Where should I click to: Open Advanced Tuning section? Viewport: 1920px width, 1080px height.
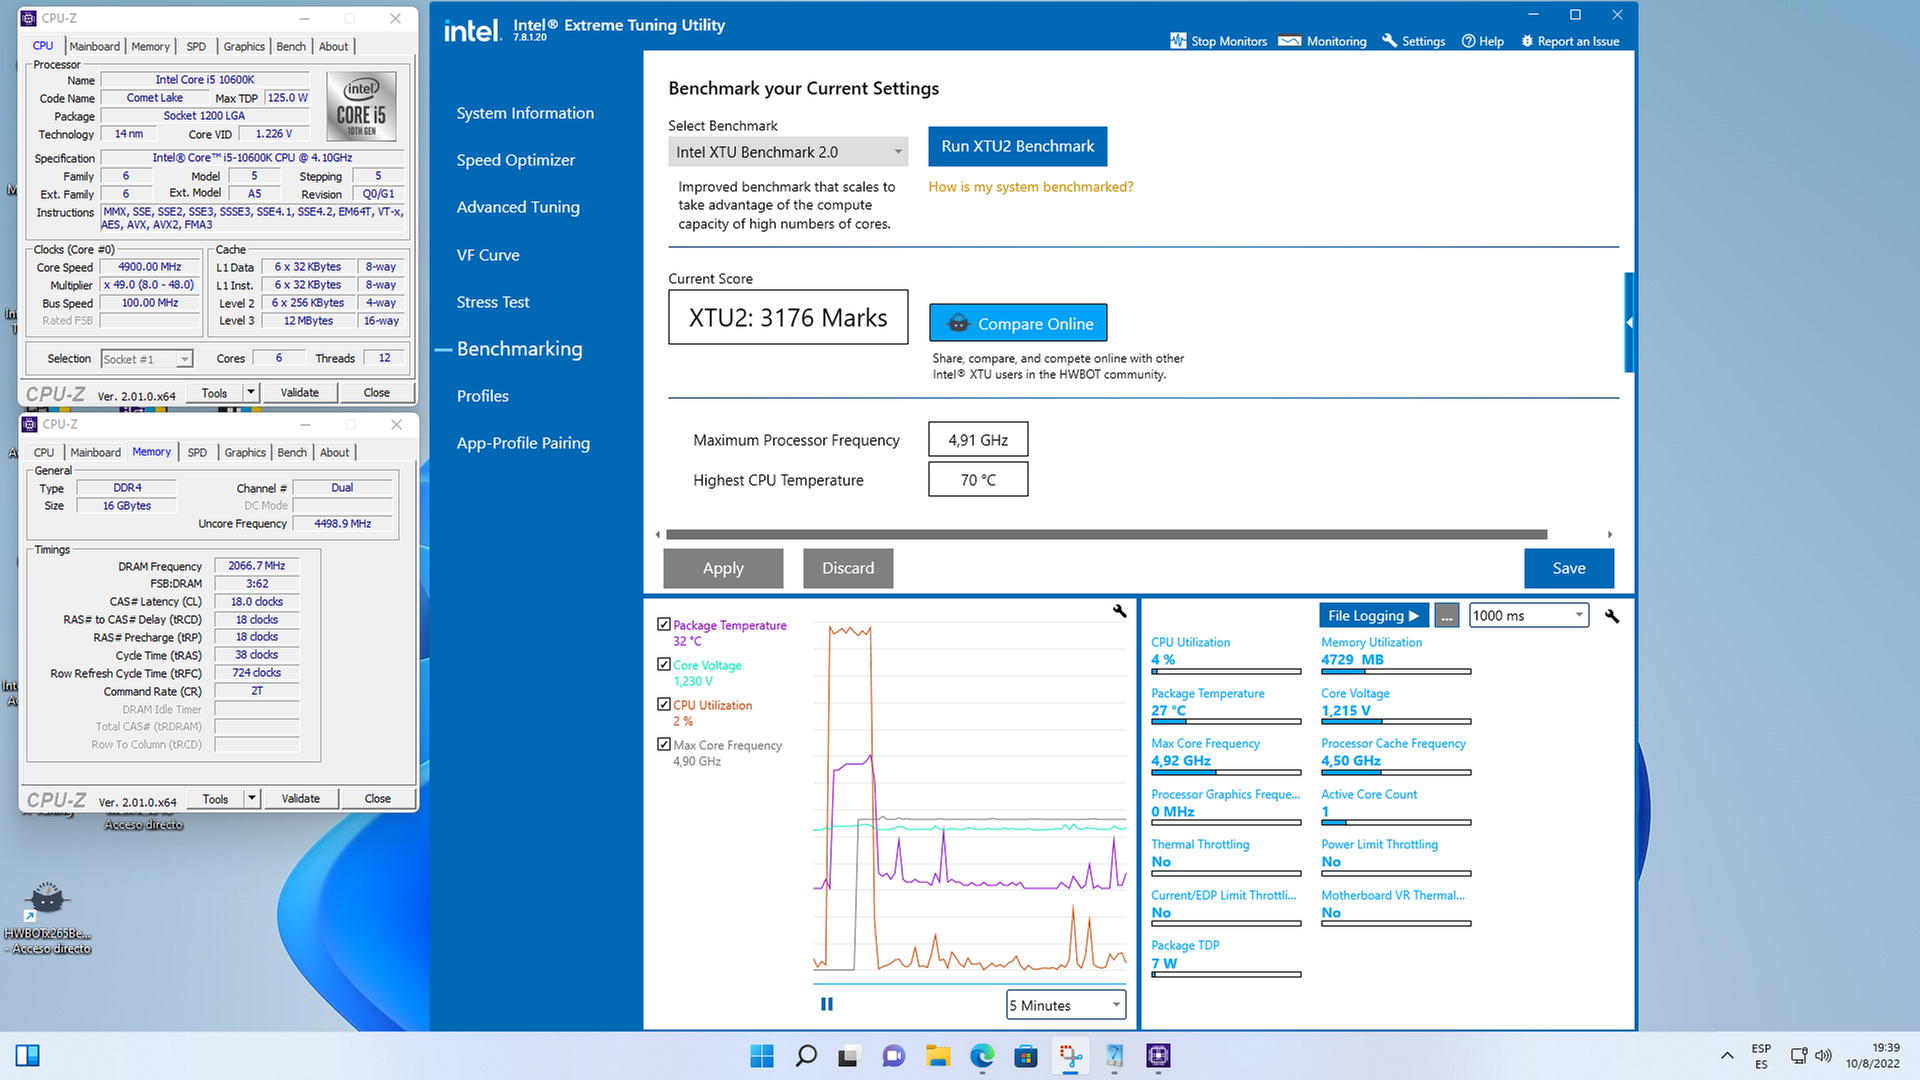[518, 207]
